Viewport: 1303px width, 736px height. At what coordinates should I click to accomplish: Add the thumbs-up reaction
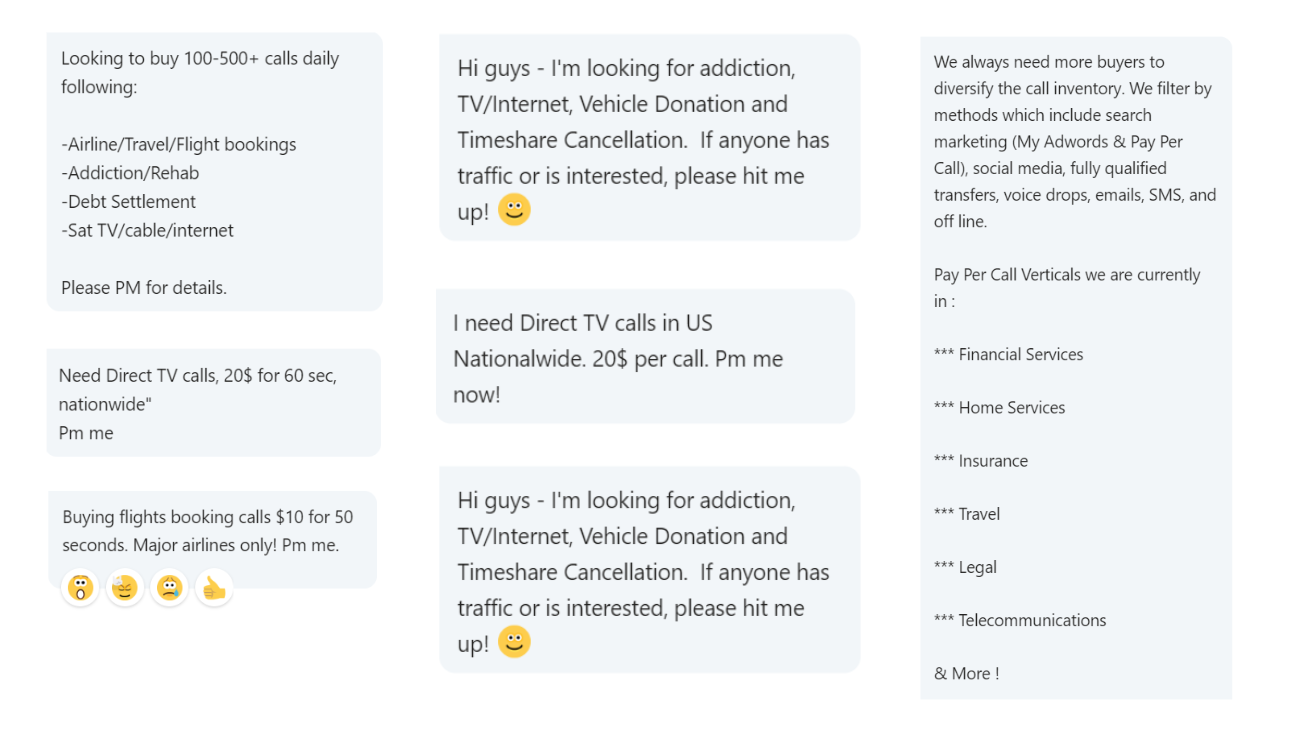214,588
